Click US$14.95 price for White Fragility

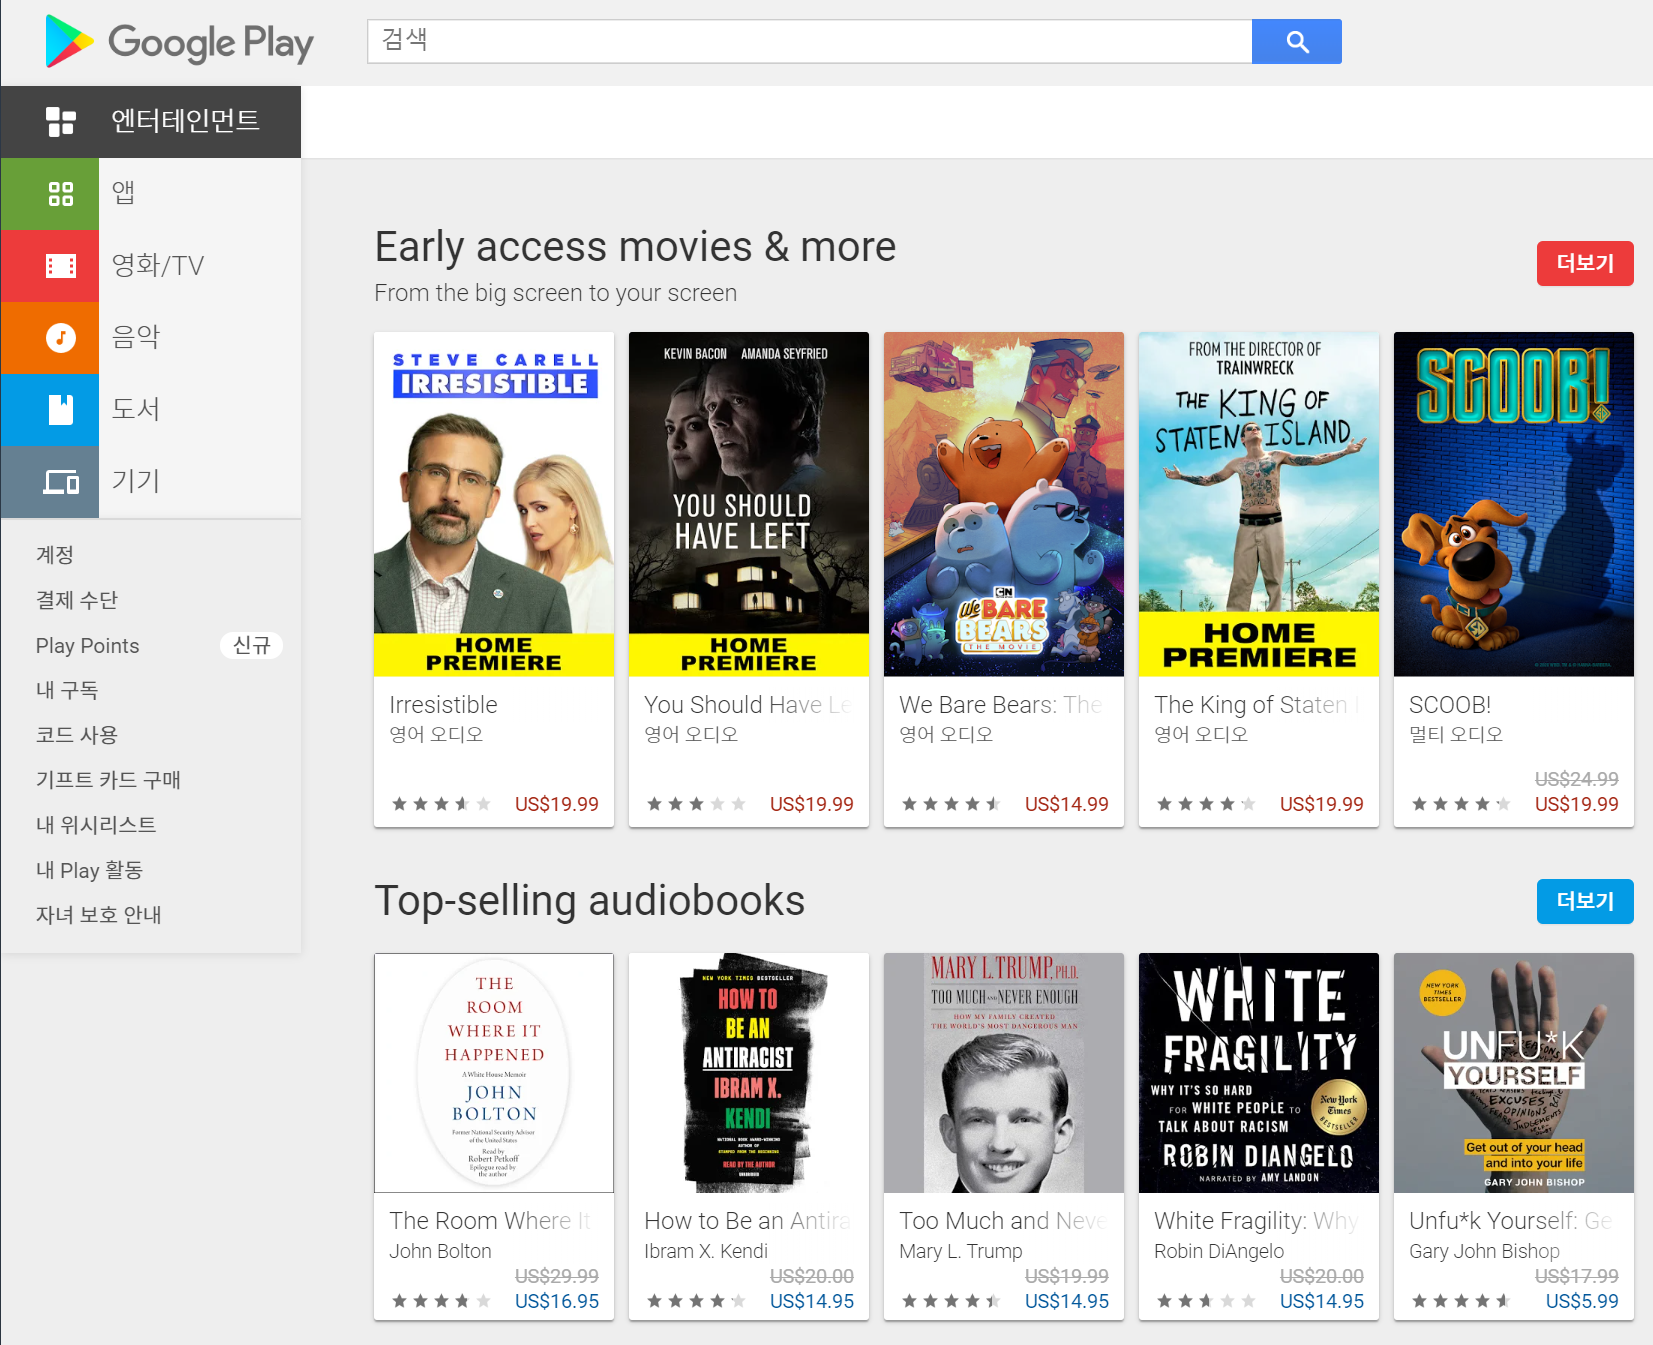tap(1322, 1301)
